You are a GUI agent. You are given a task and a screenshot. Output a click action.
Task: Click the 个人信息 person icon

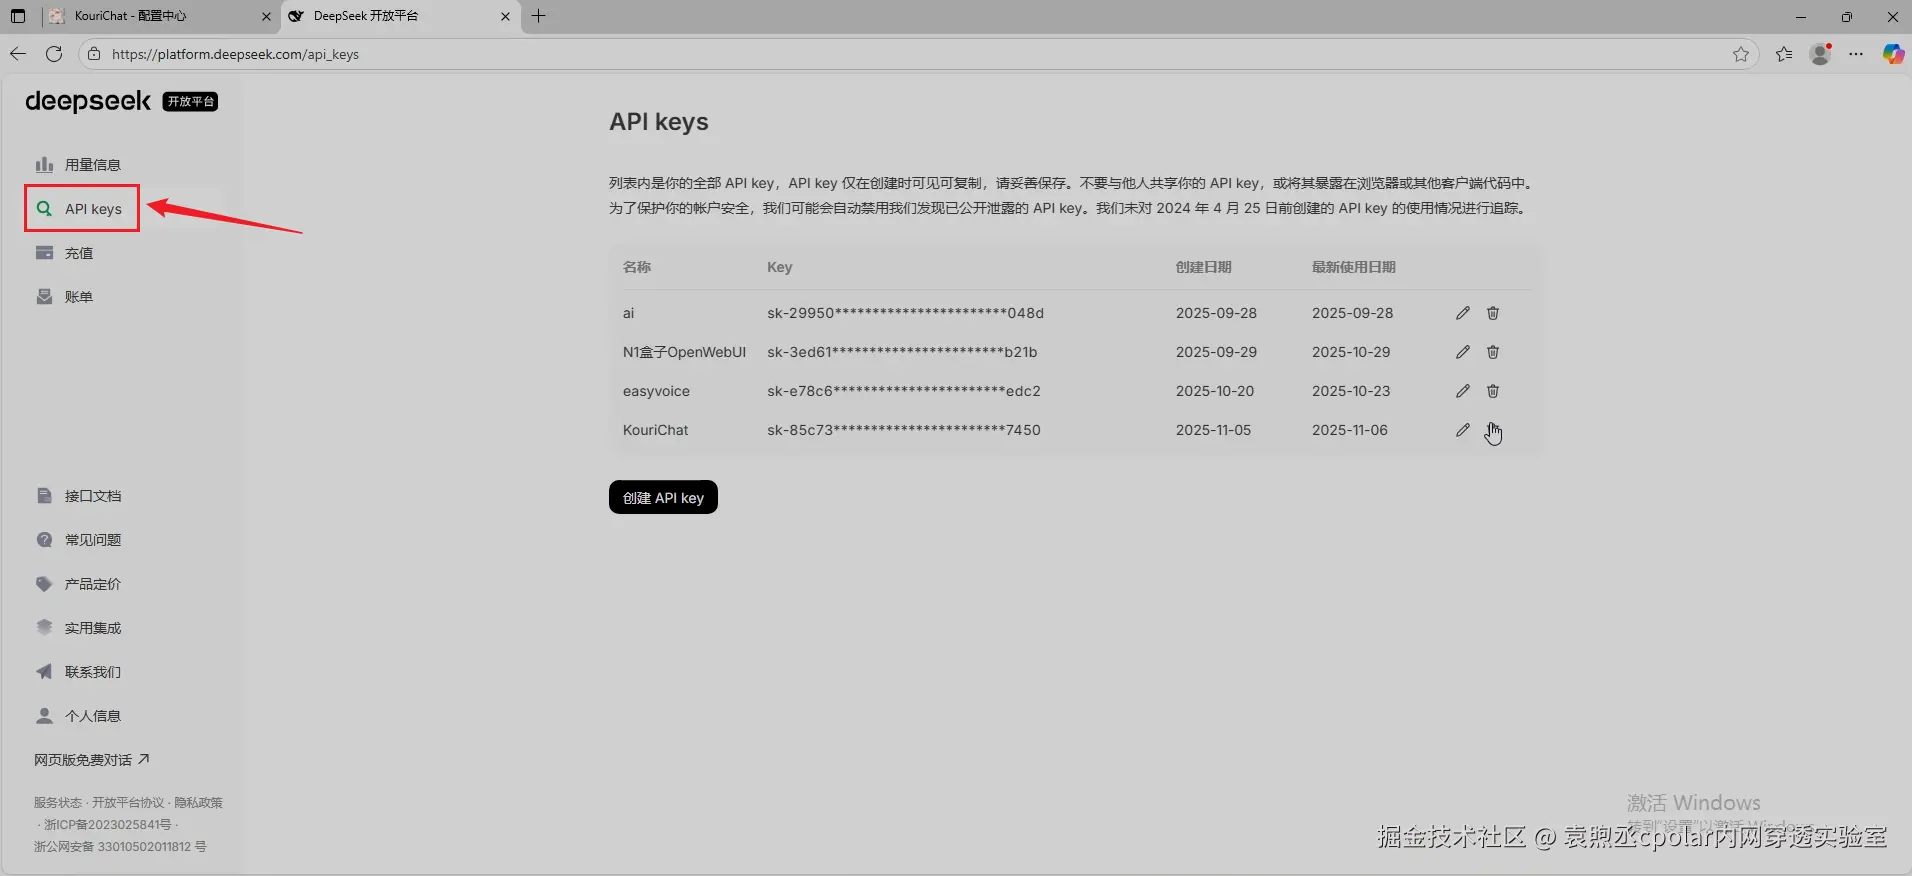(44, 716)
